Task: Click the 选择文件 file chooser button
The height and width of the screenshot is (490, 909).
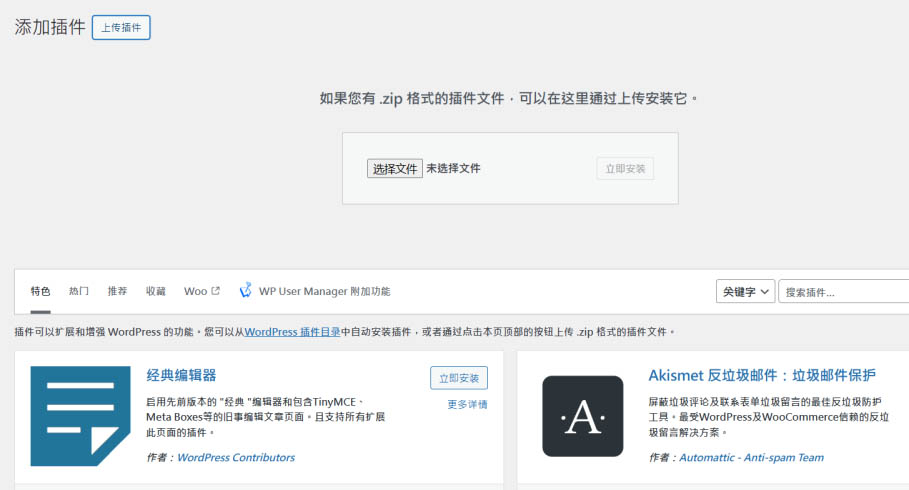Action: (x=395, y=169)
